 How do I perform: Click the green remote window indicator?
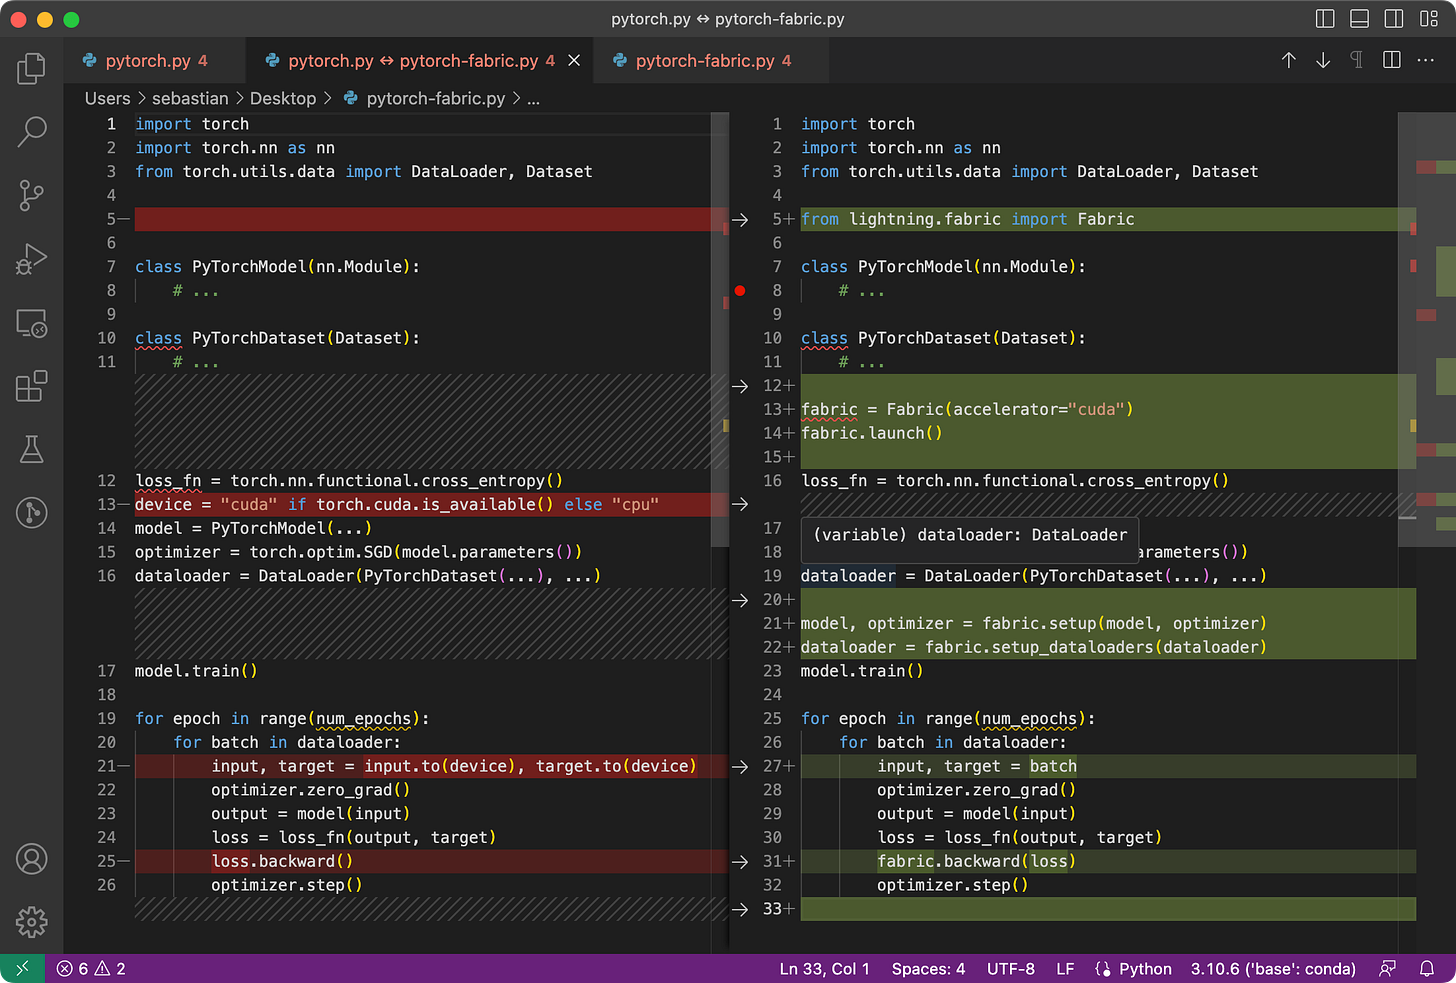click(20, 968)
